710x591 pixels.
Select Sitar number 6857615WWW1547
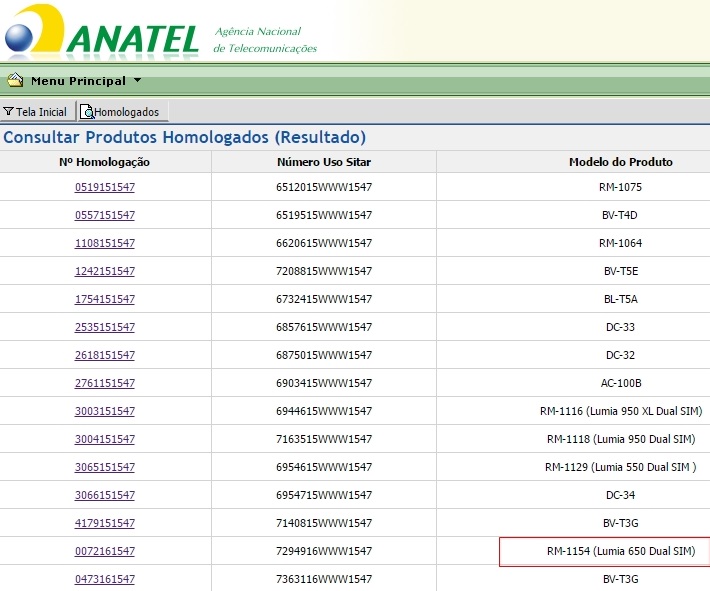pos(324,327)
